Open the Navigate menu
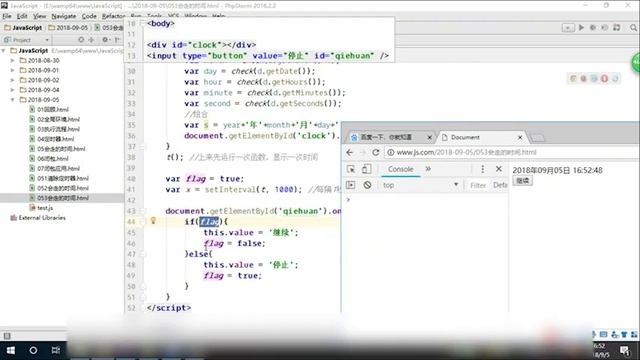The height and width of the screenshot is (360, 640). (x=64, y=16)
